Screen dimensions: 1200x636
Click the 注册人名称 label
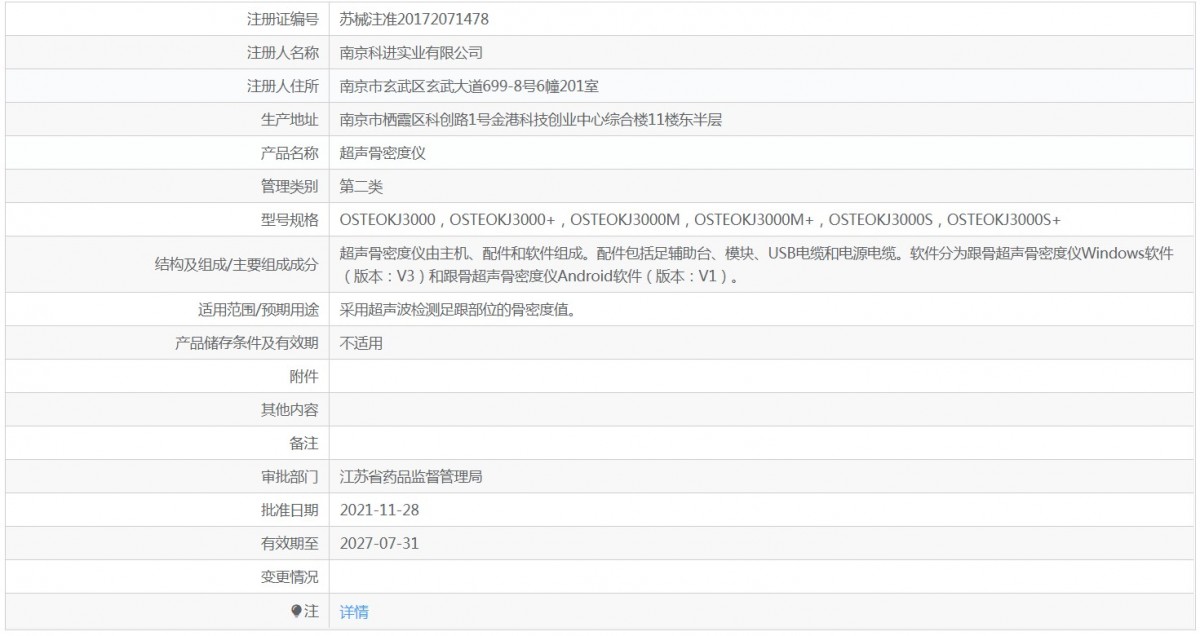click(x=283, y=52)
